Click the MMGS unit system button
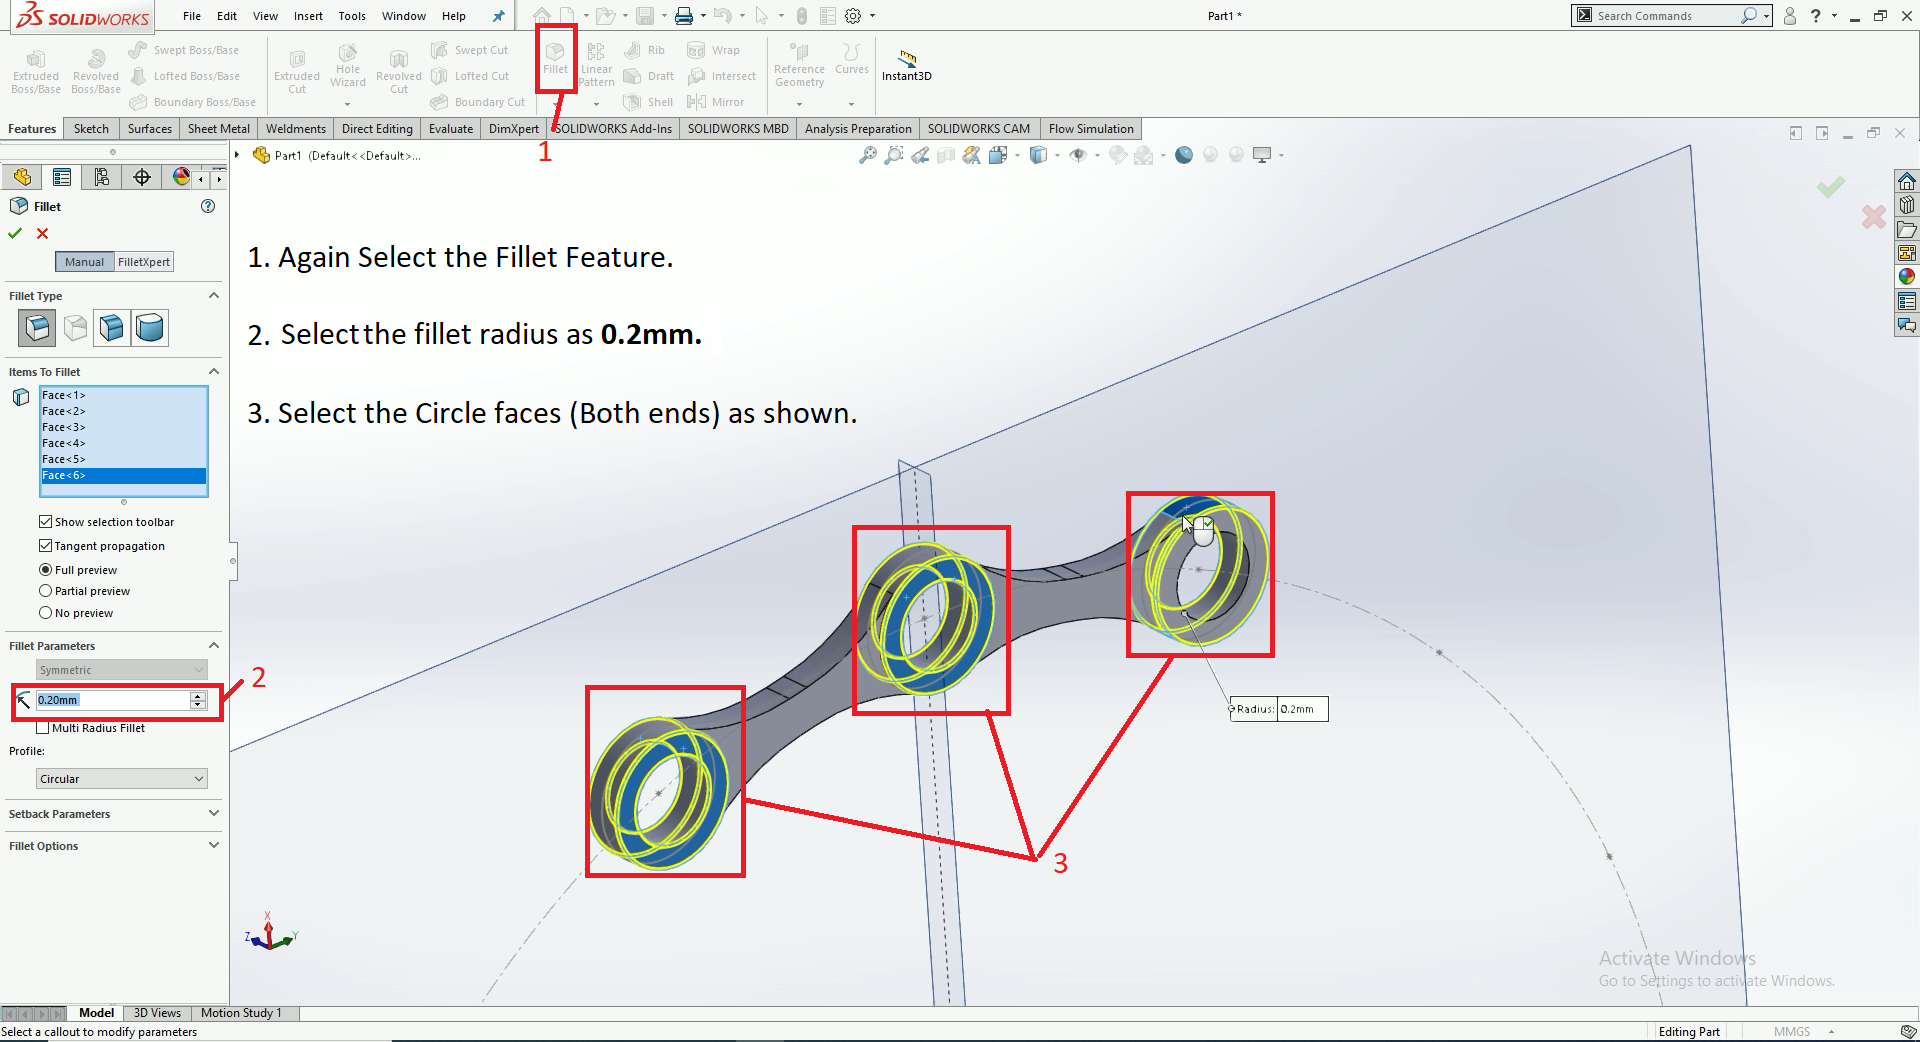Image resolution: width=1920 pixels, height=1042 pixels. coord(1792,1032)
